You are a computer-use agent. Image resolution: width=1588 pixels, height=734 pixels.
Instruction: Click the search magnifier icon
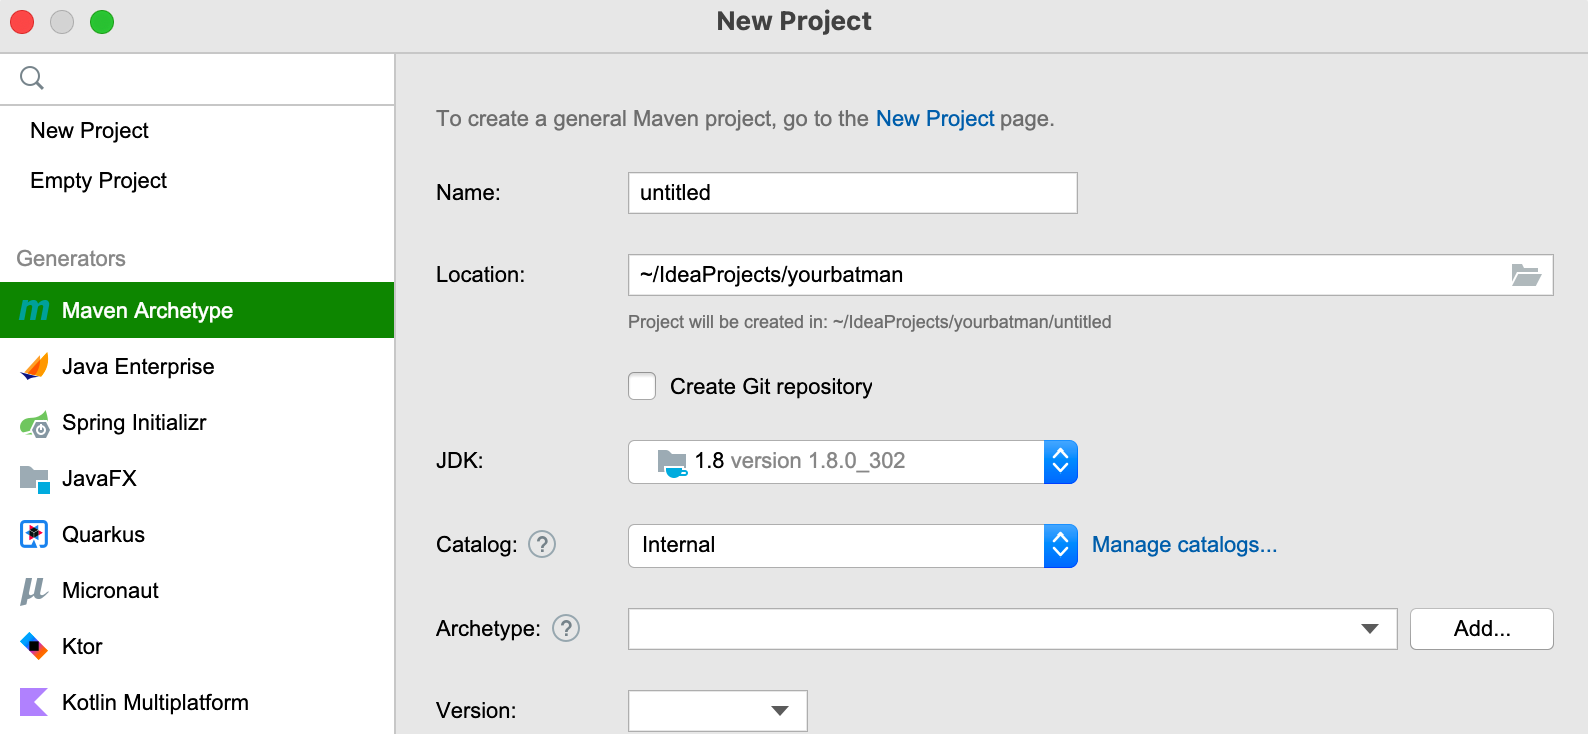32,78
